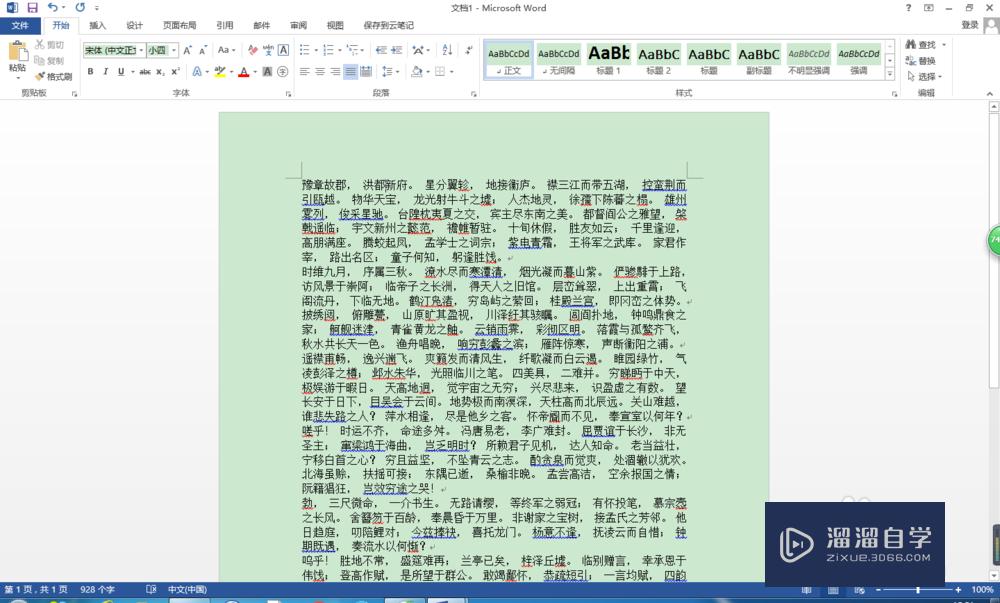Toggle italic formatting
Screen dimensions: 1000x603
pyautogui.click(x=105, y=70)
